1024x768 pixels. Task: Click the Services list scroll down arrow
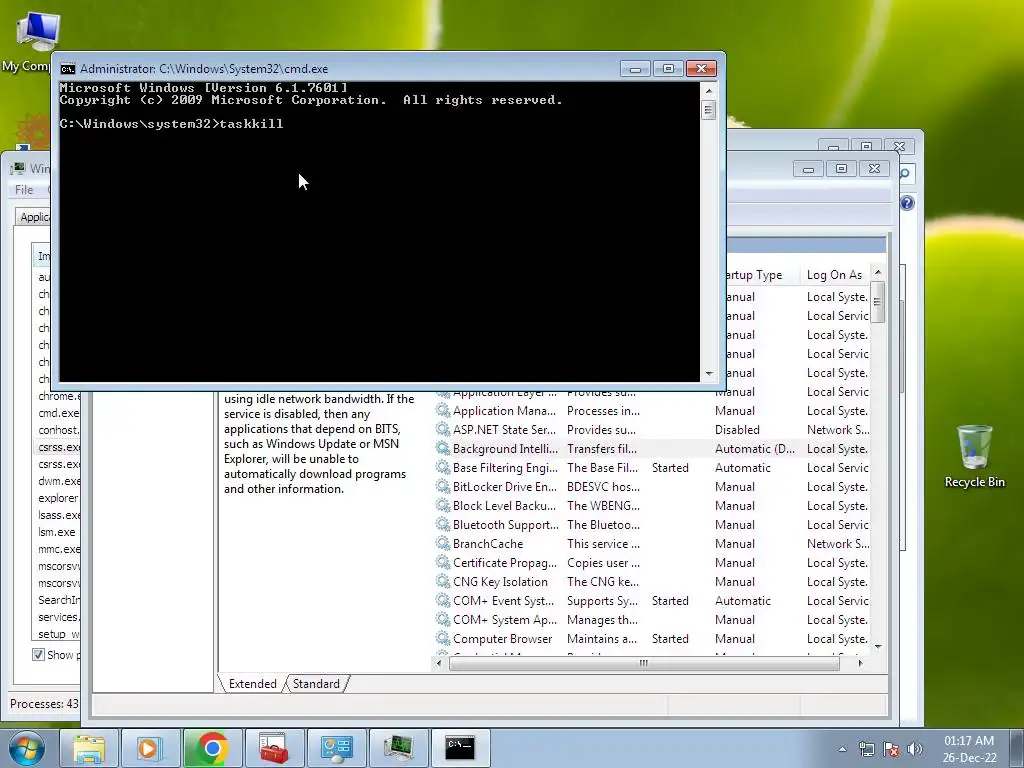[x=878, y=647]
